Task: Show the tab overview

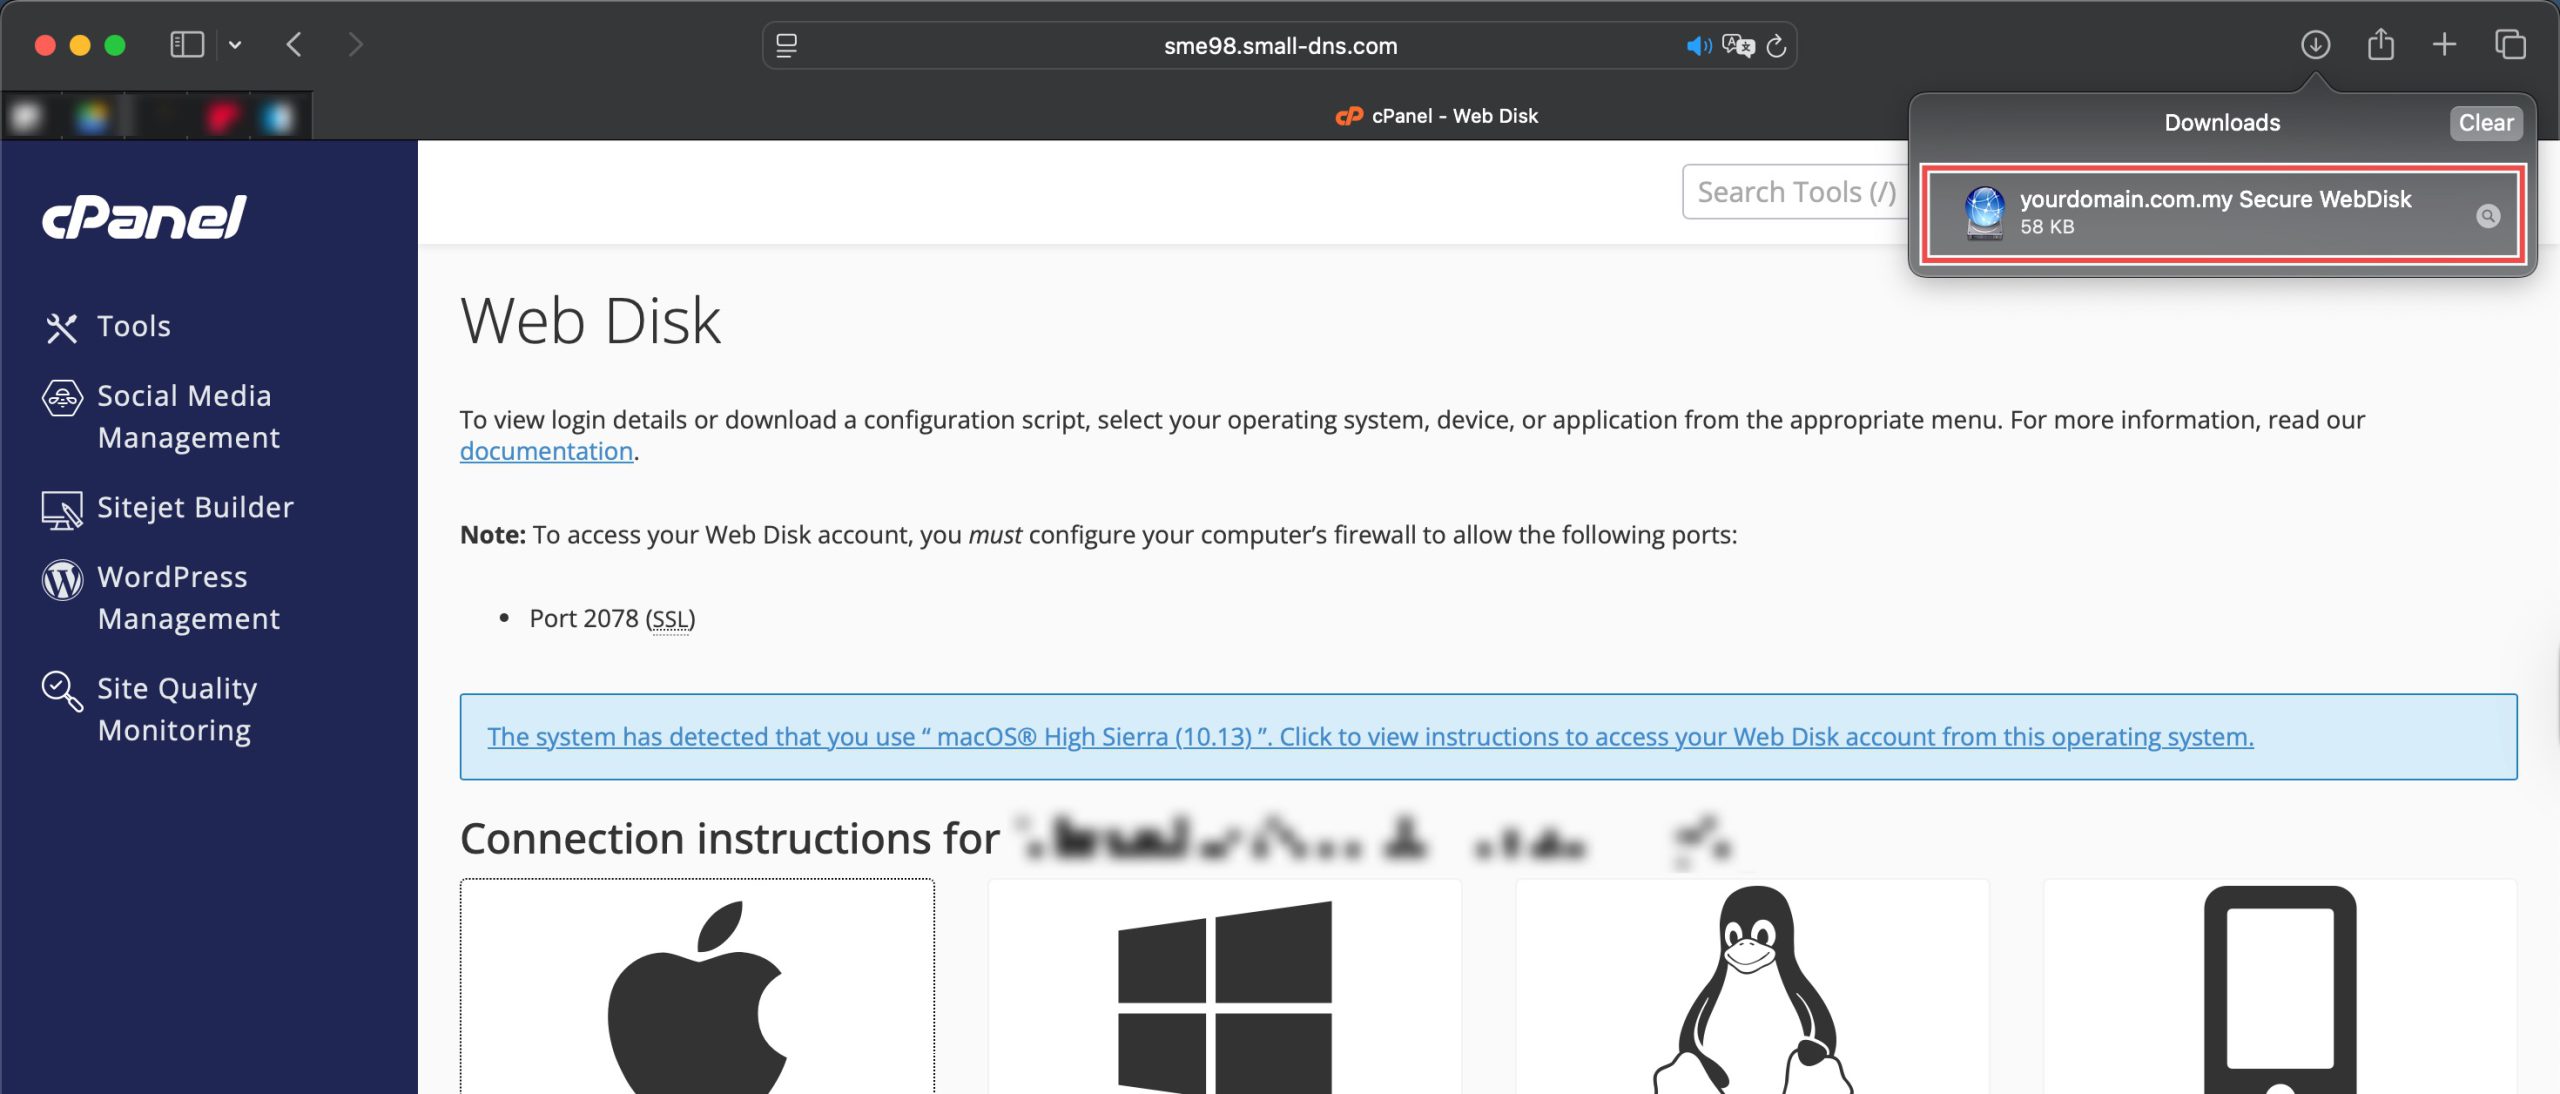Action: pos(2510,45)
